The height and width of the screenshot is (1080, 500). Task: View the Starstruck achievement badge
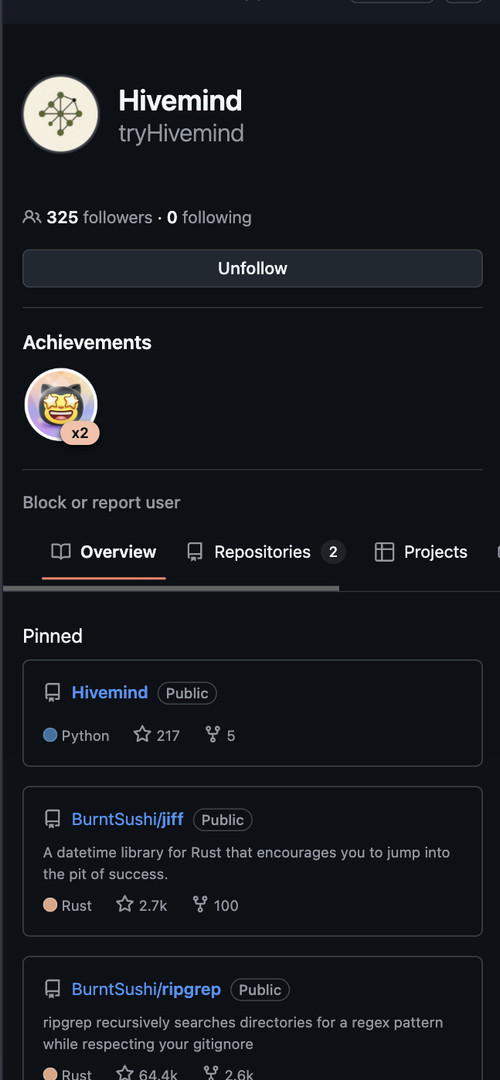click(61, 404)
